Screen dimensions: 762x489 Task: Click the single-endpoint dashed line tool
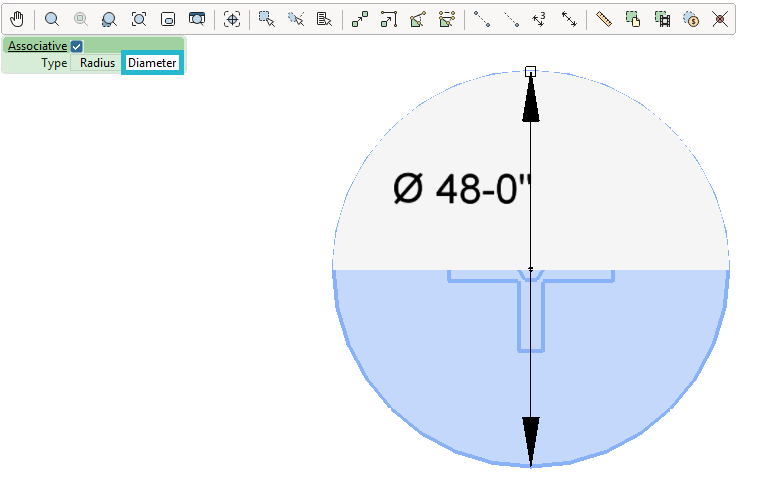(511, 19)
